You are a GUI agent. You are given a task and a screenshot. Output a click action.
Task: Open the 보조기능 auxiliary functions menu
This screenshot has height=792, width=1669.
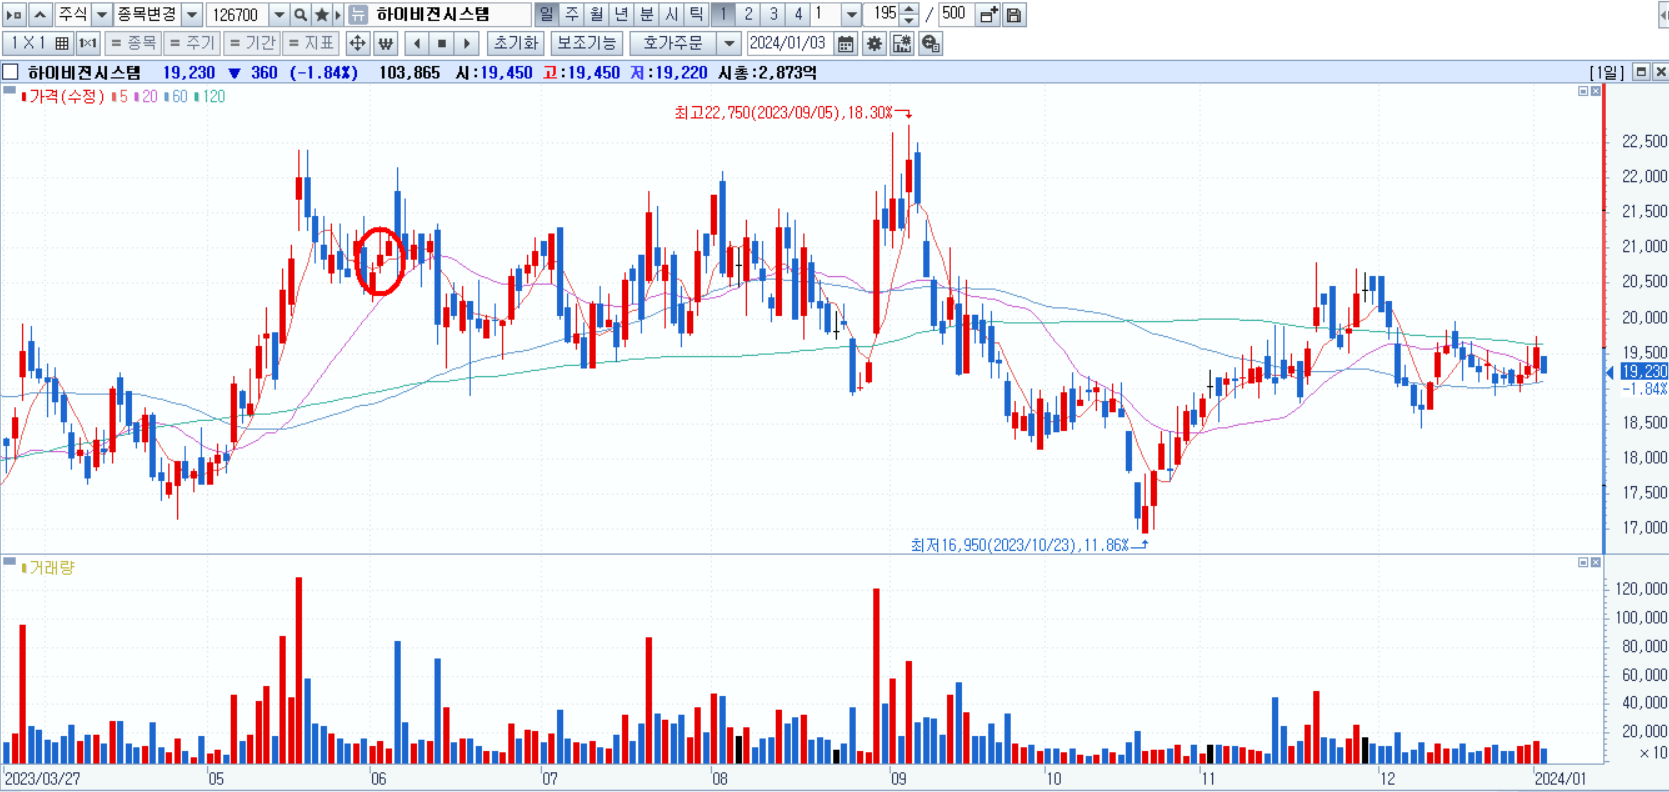pyautogui.click(x=587, y=43)
